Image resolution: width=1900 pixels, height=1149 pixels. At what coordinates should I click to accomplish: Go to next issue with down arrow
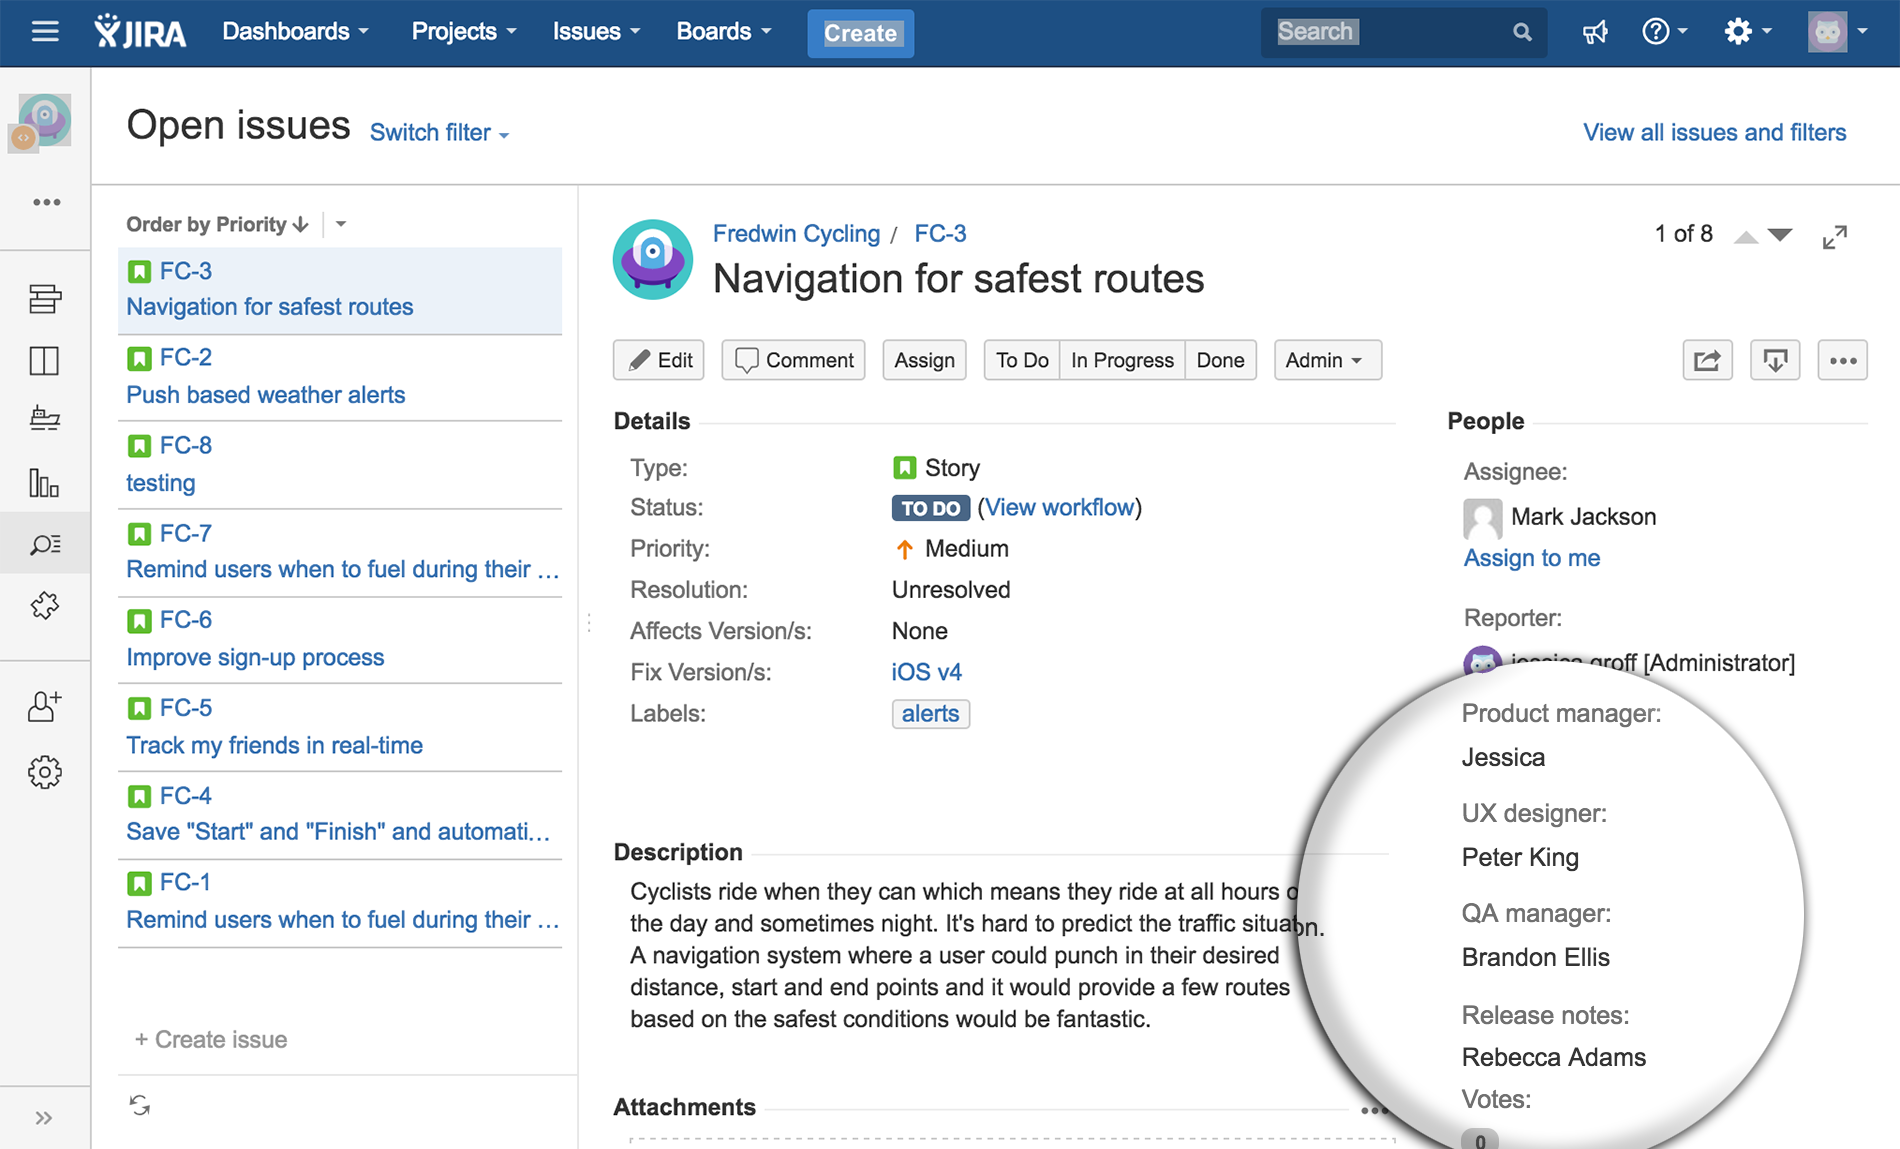[x=1780, y=235]
